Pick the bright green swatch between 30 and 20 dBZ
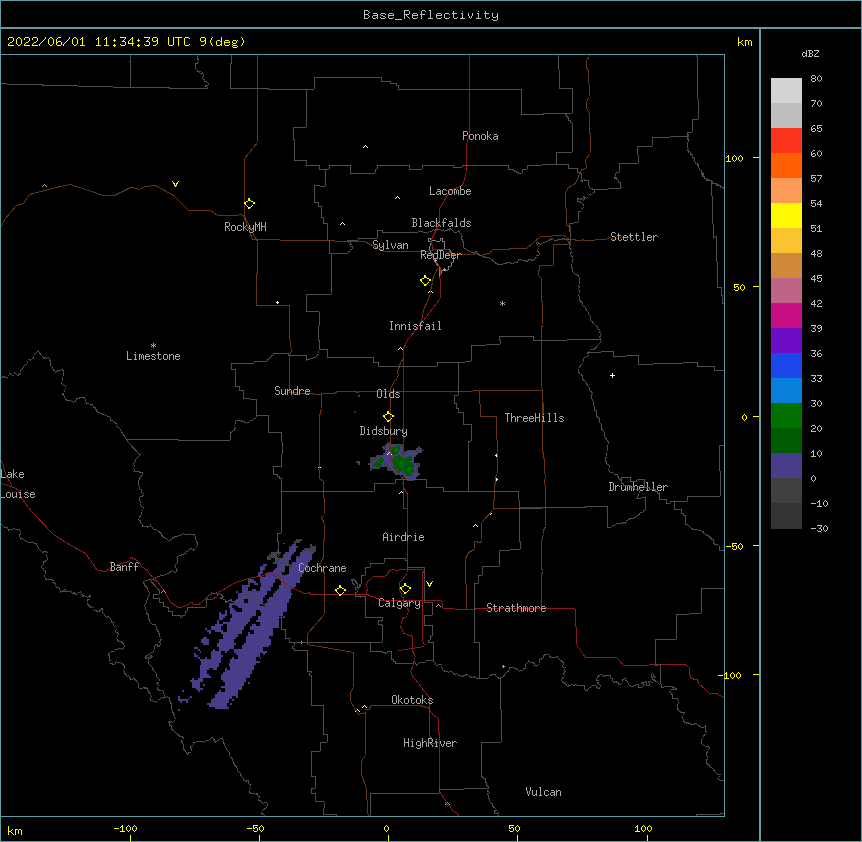The width and height of the screenshot is (862, 842). point(786,416)
